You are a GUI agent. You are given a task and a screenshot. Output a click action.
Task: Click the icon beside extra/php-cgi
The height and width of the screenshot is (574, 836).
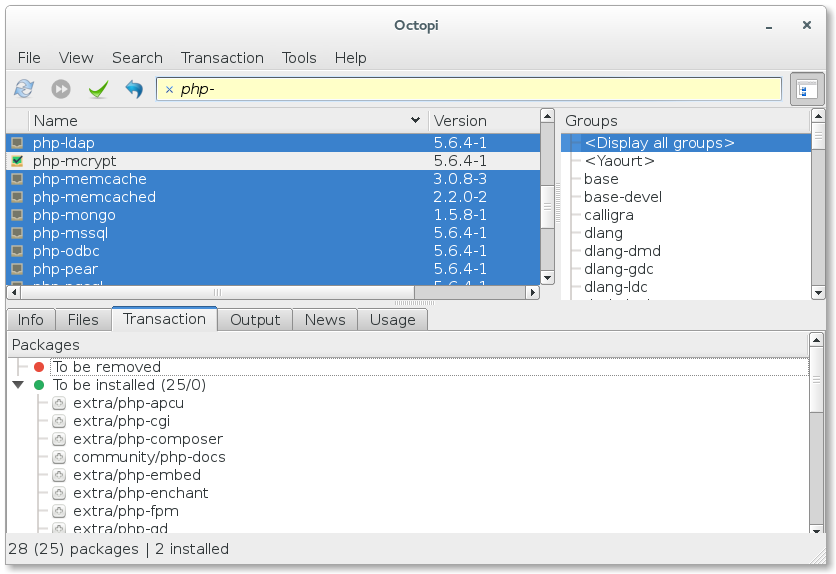59,421
